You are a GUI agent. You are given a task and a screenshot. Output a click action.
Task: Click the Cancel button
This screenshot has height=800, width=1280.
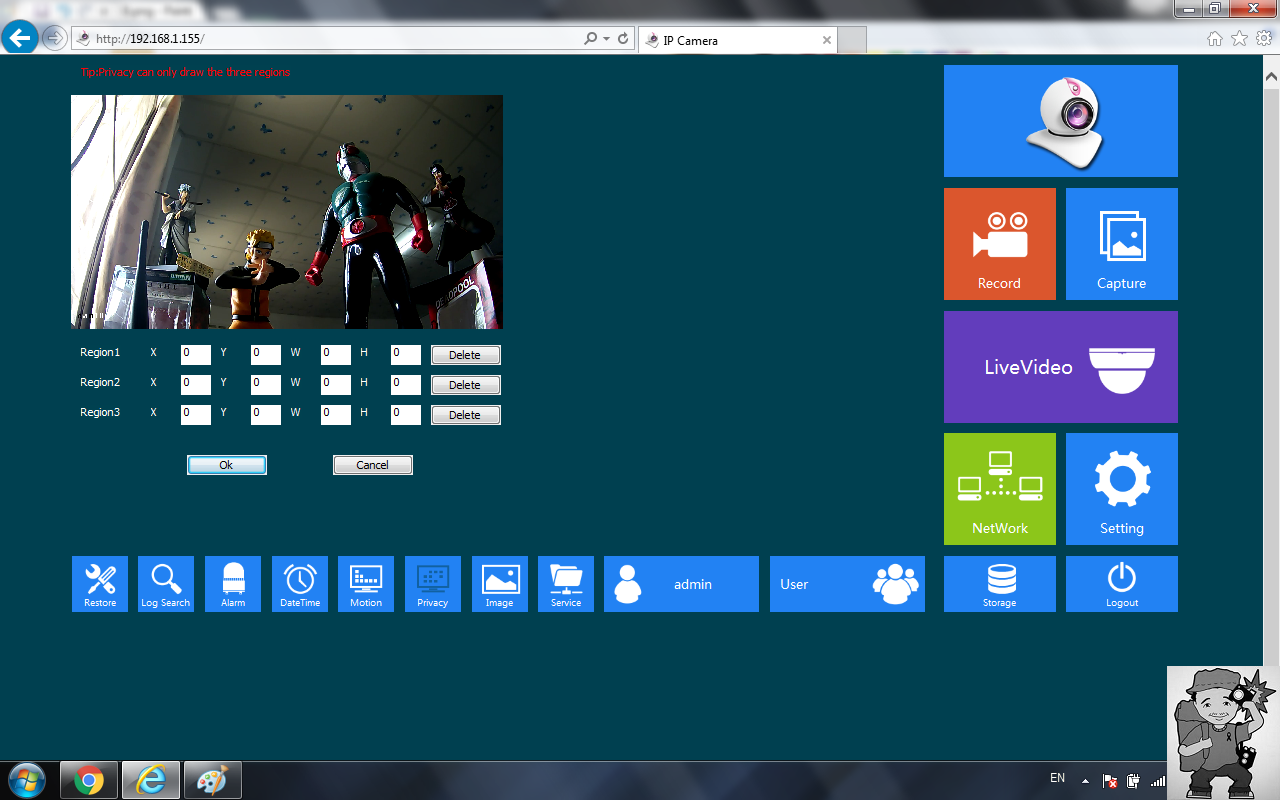[x=373, y=465]
